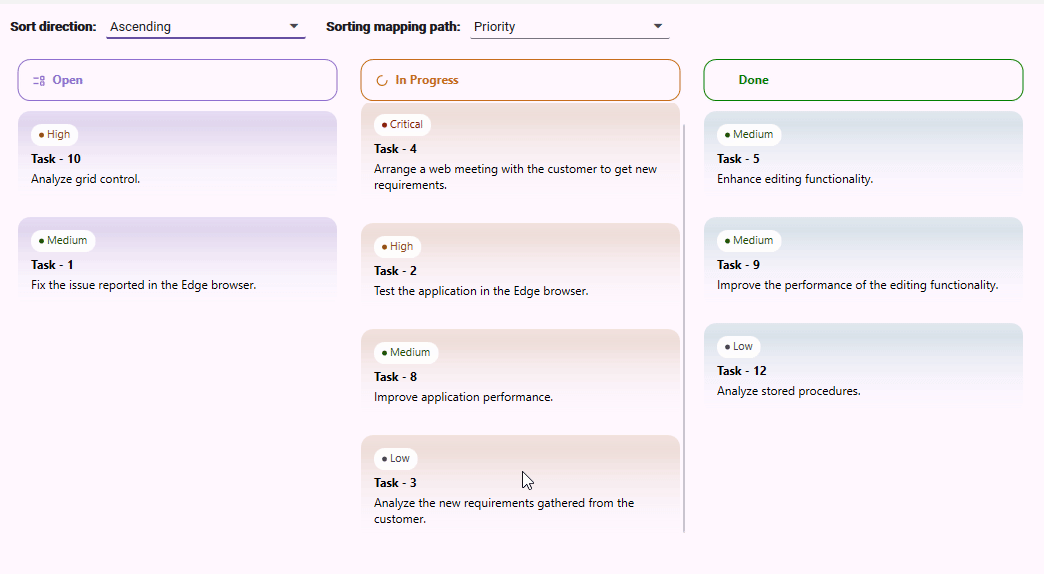Click the 'Sort direction:' label
The image size is (1044, 574).
(x=53, y=27)
